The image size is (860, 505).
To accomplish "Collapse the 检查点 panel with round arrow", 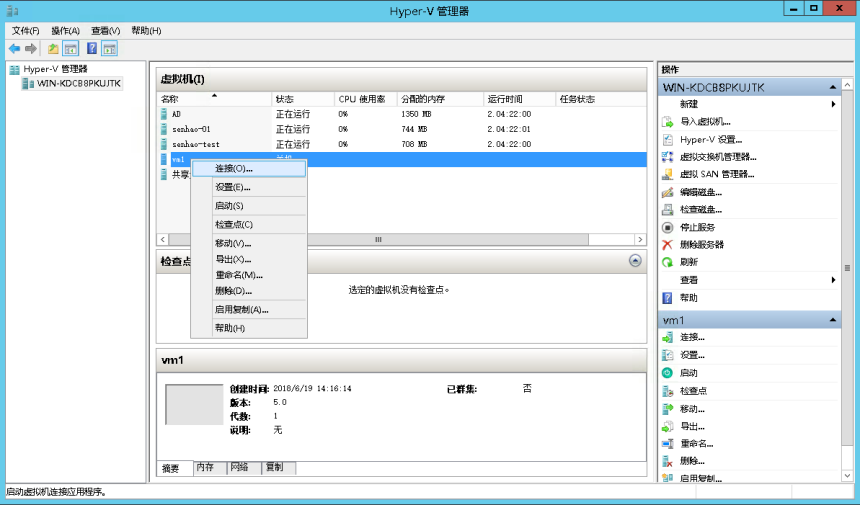I will pos(635,261).
